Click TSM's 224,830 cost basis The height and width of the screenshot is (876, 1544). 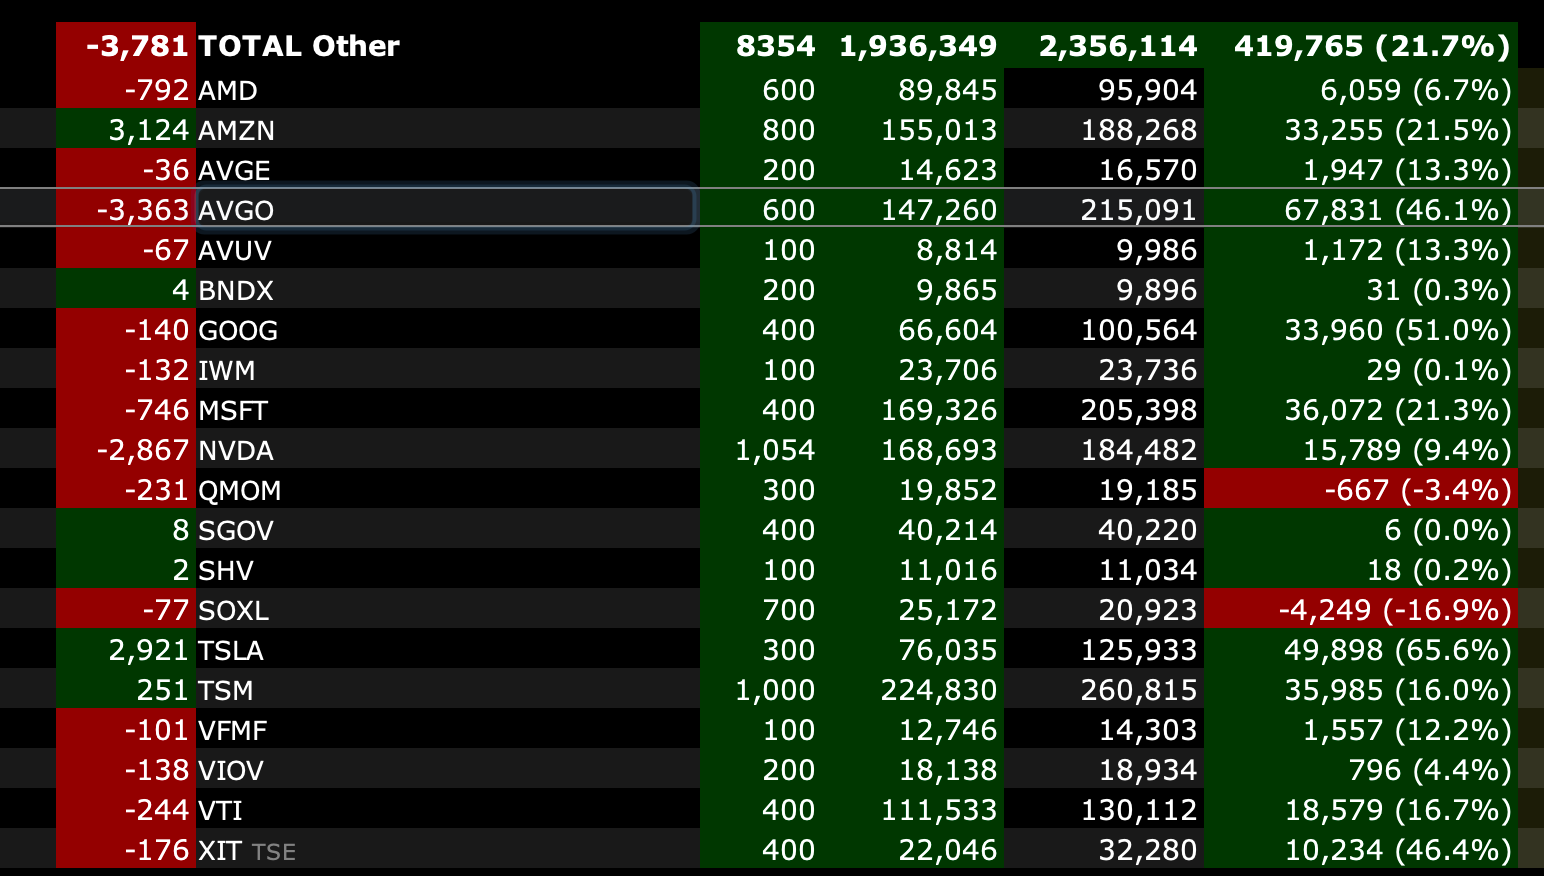(x=939, y=690)
